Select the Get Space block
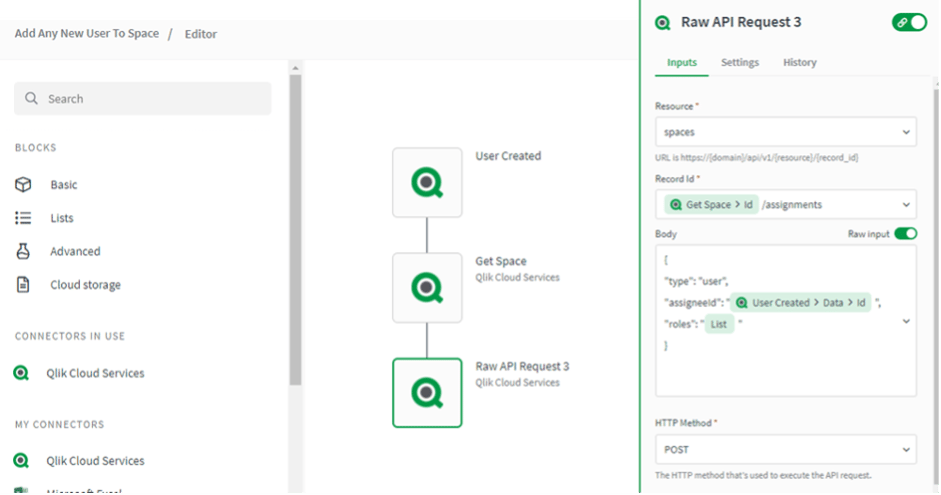941x495 pixels. pos(427,287)
